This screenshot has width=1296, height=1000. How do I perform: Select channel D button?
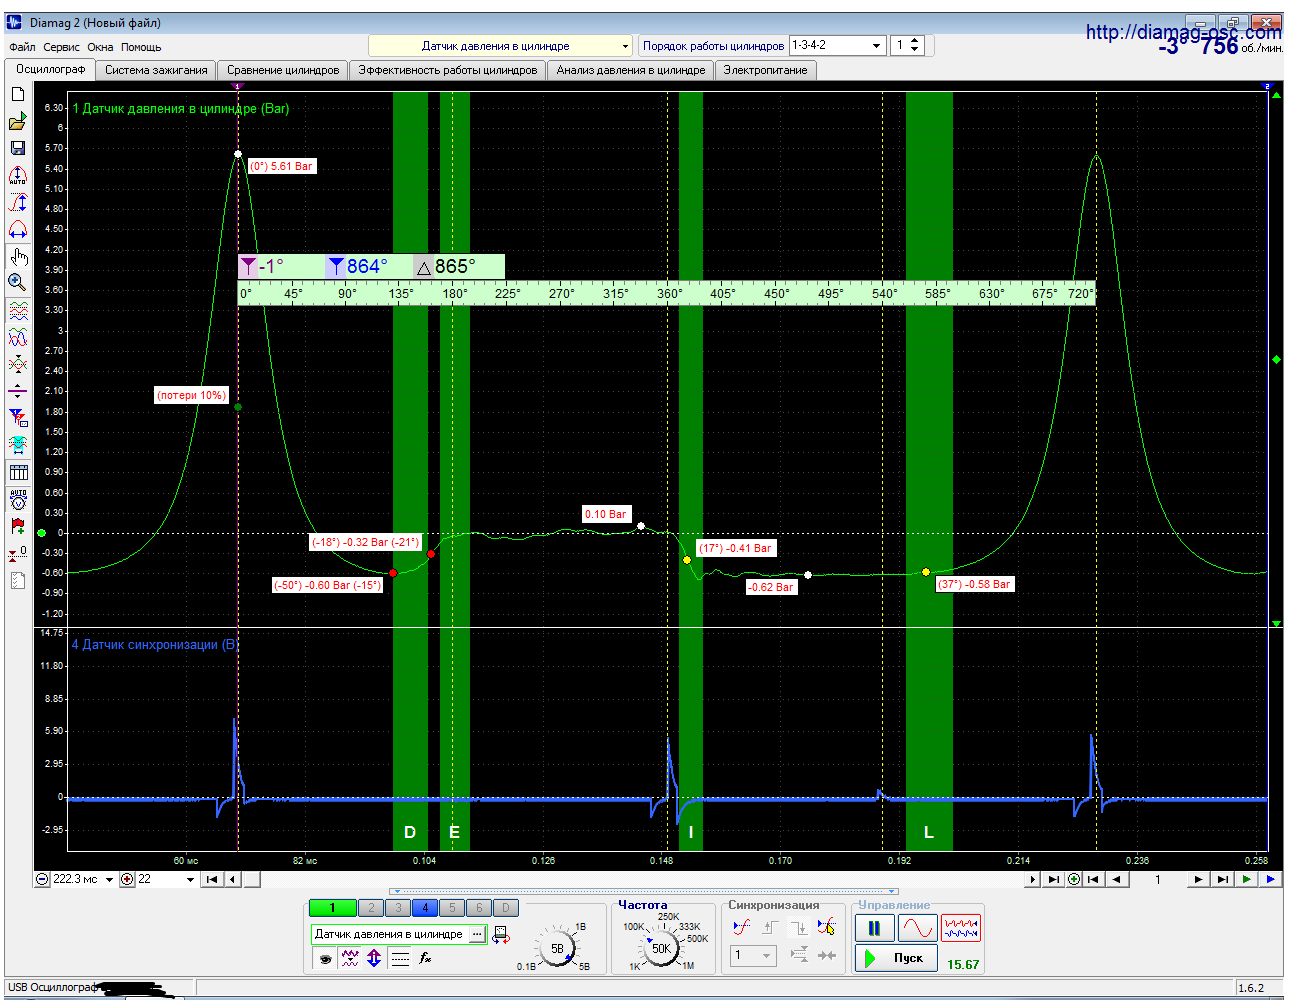(x=506, y=908)
